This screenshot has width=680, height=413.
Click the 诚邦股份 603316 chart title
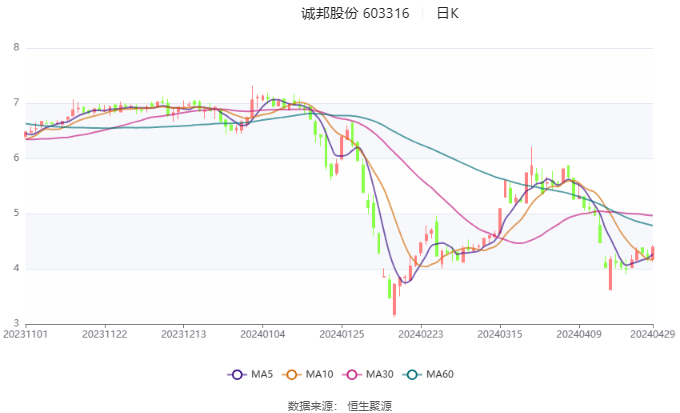356,14
